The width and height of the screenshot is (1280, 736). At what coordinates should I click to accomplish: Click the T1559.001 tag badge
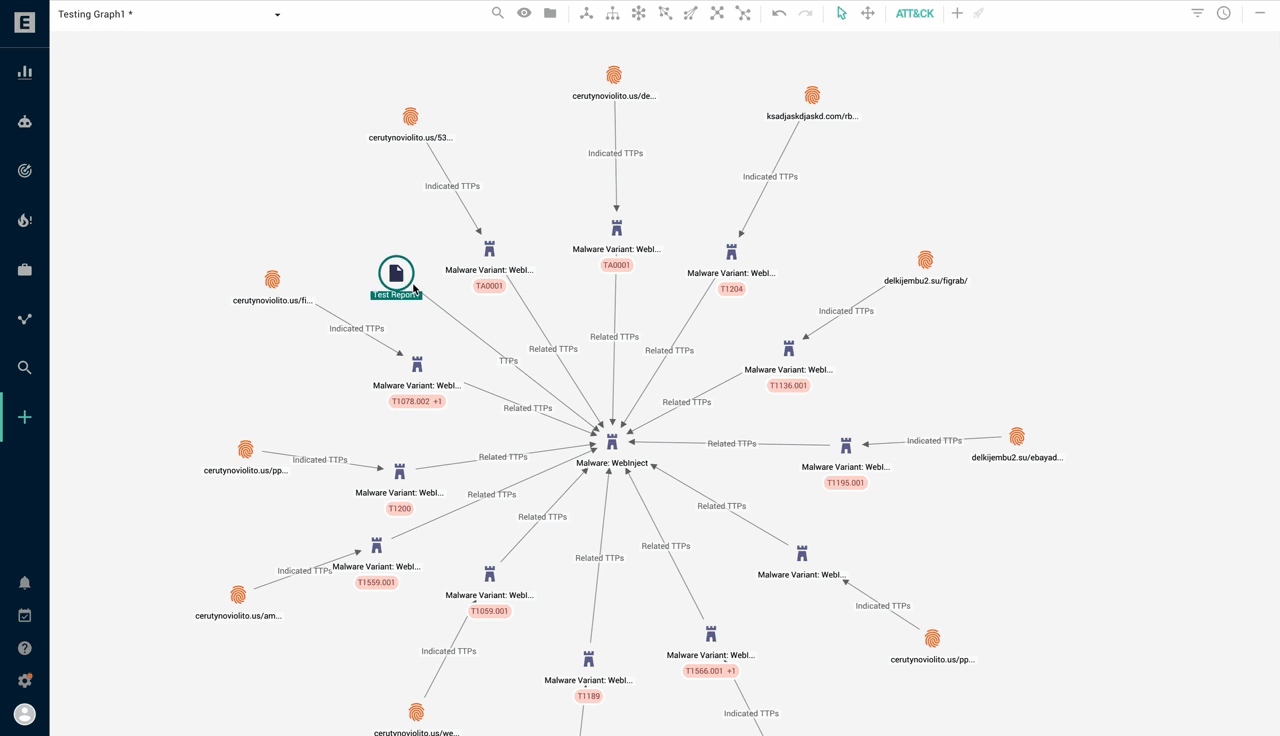pyautogui.click(x=376, y=583)
